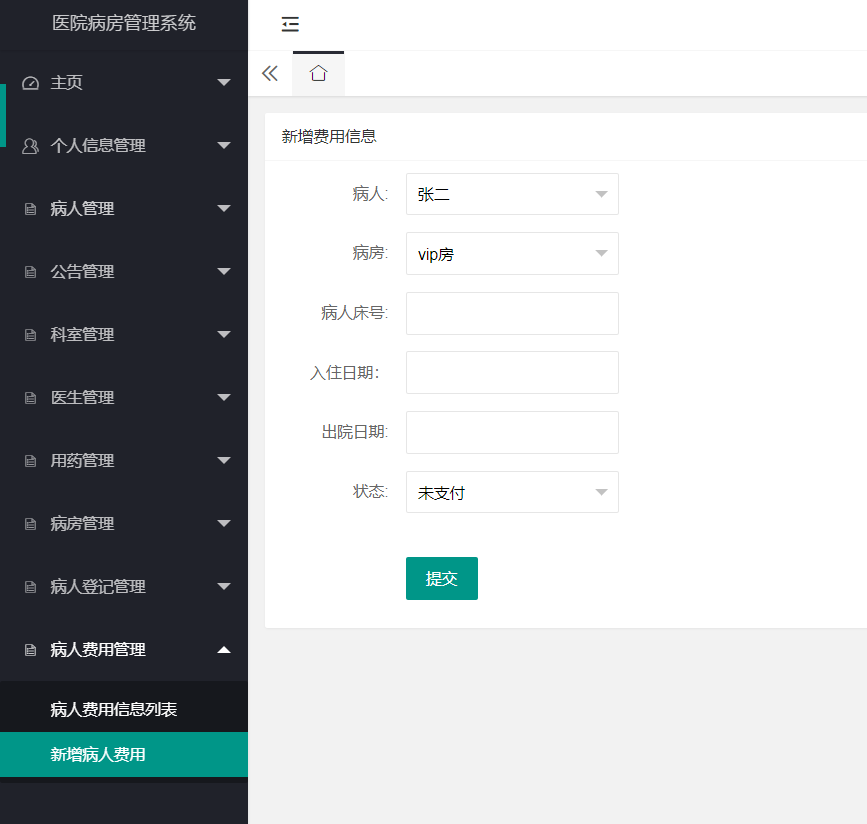Go to 病人费用信息列表 submenu
This screenshot has width=867, height=824.
click(x=124, y=710)
